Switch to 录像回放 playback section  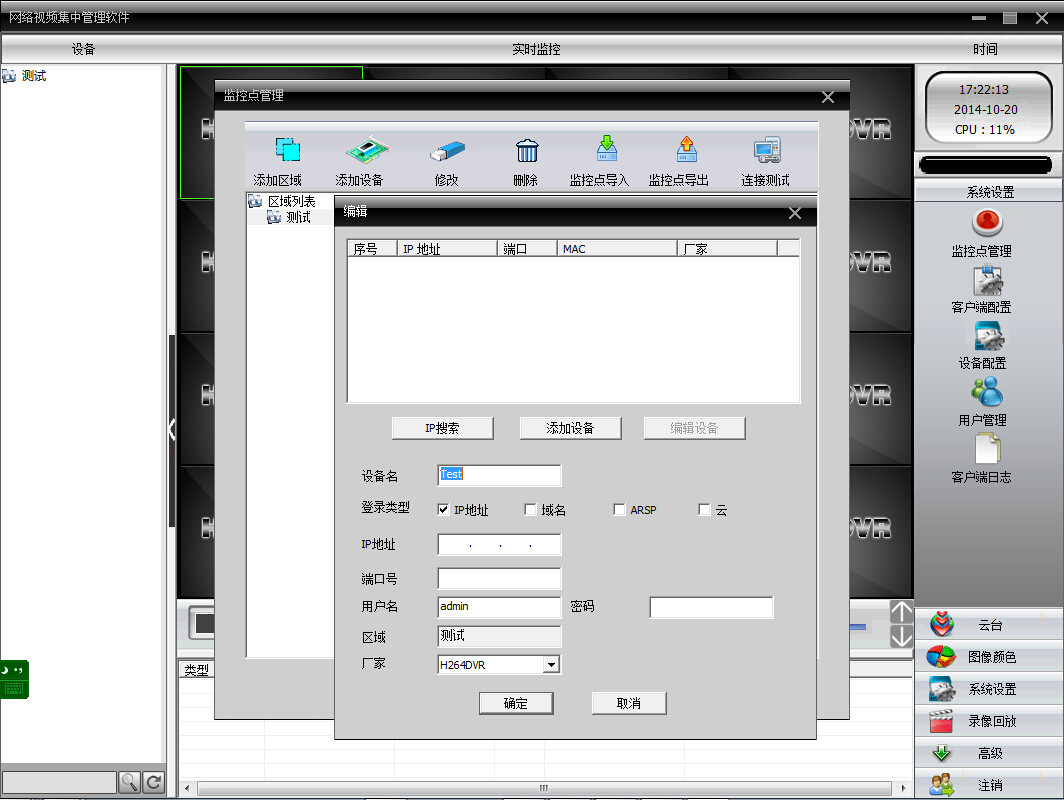[988, 721]
